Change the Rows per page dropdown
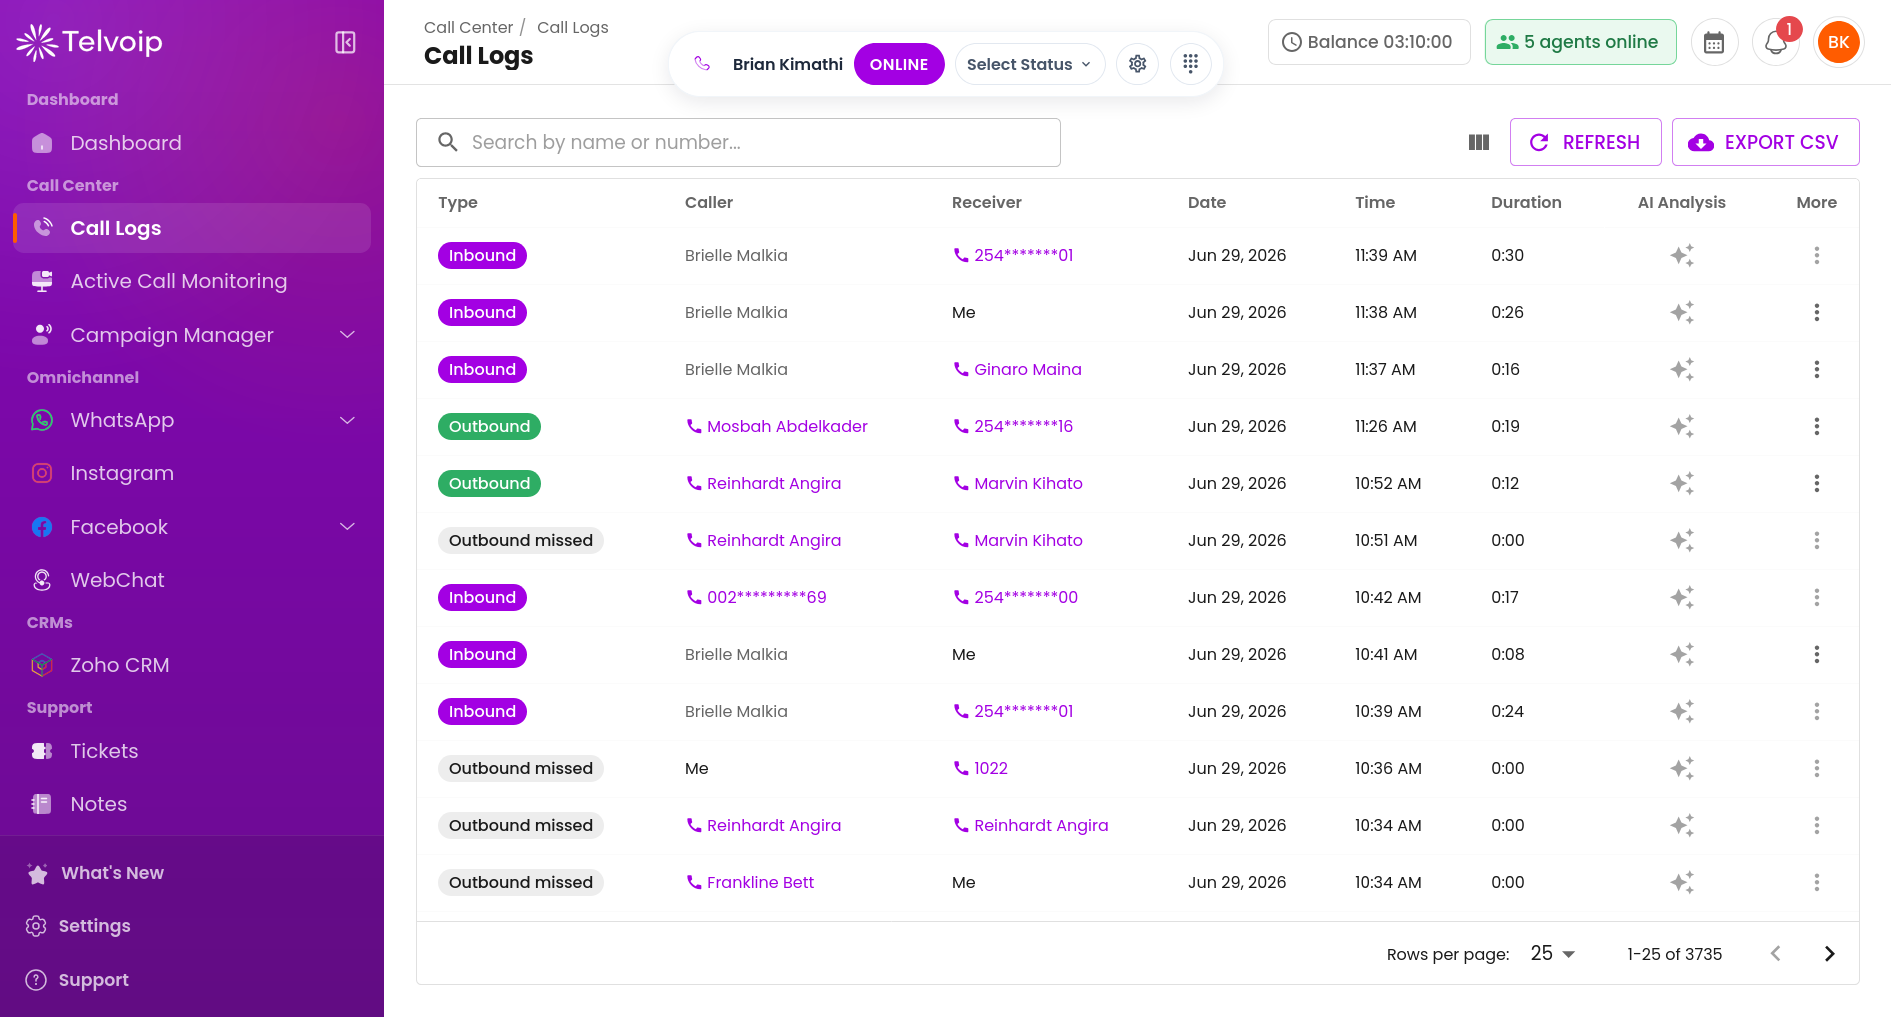 pyautogui.click(x=1552, y=953)
